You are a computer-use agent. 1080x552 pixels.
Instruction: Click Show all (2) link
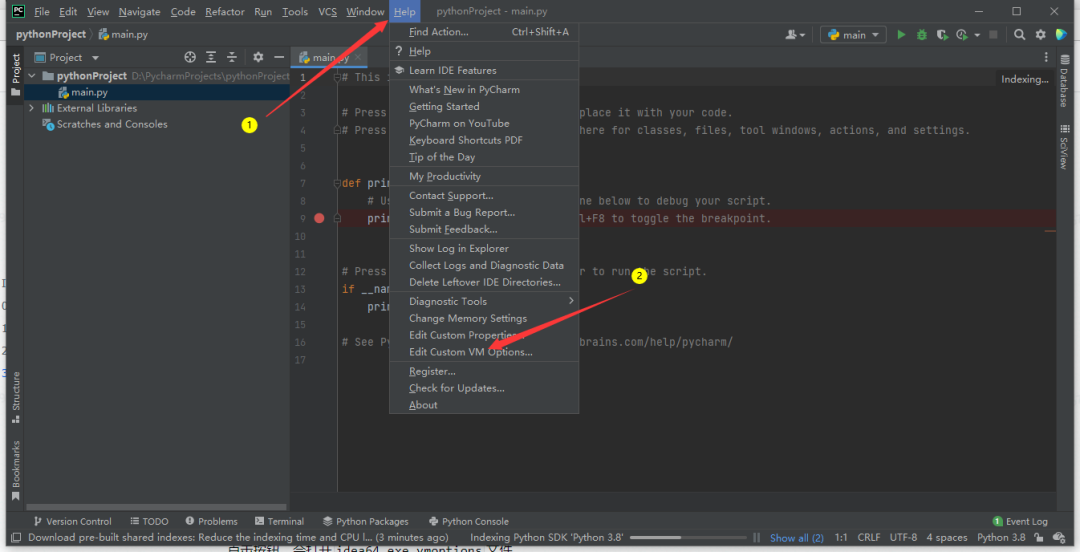(x=796, y=538)
